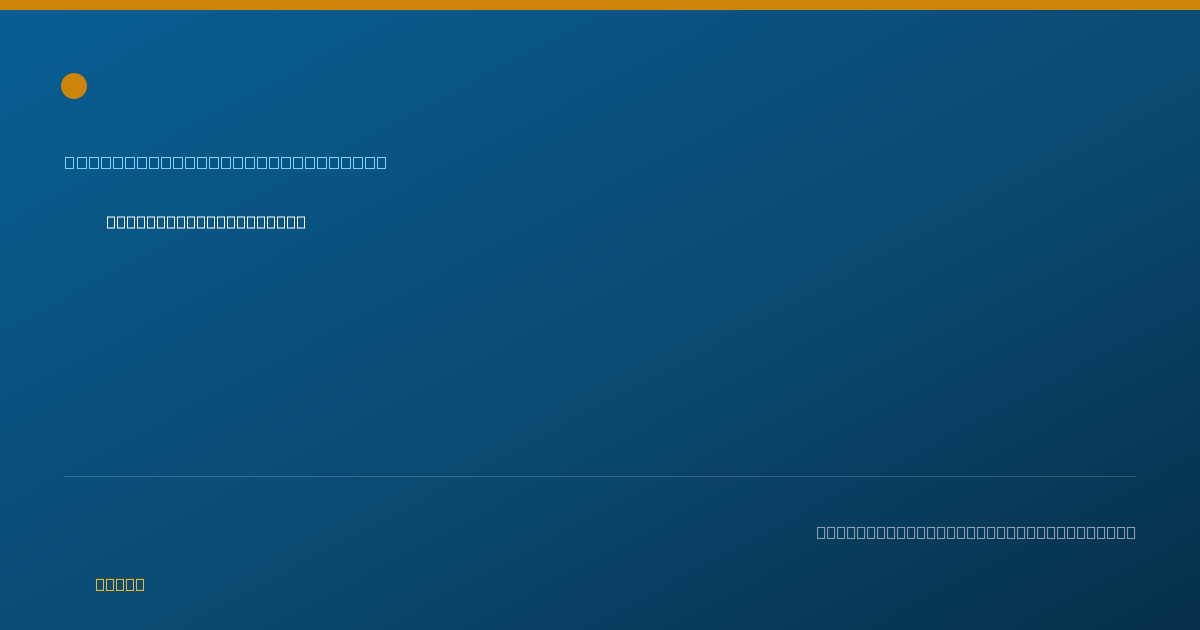Click the thin horizontal divider line
The image size is (1200, 630).
coord(600,476)
